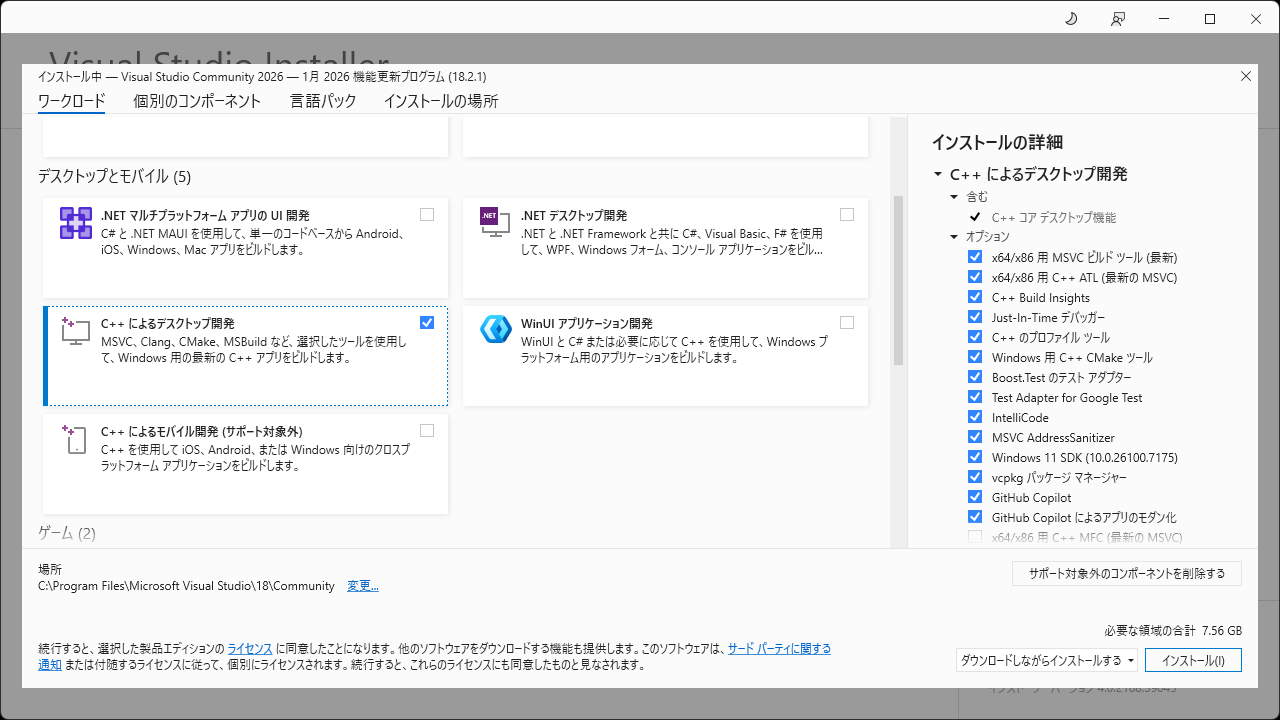The image size is (1280, 720).
Task: Click the .NET MAUI workload icon
Action: (76, 223)
